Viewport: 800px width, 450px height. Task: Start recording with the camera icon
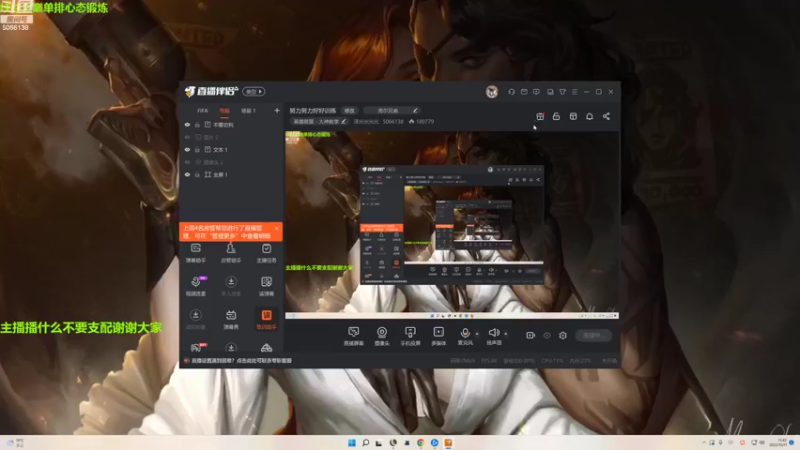pyautogui.click(x=531, y=335)
